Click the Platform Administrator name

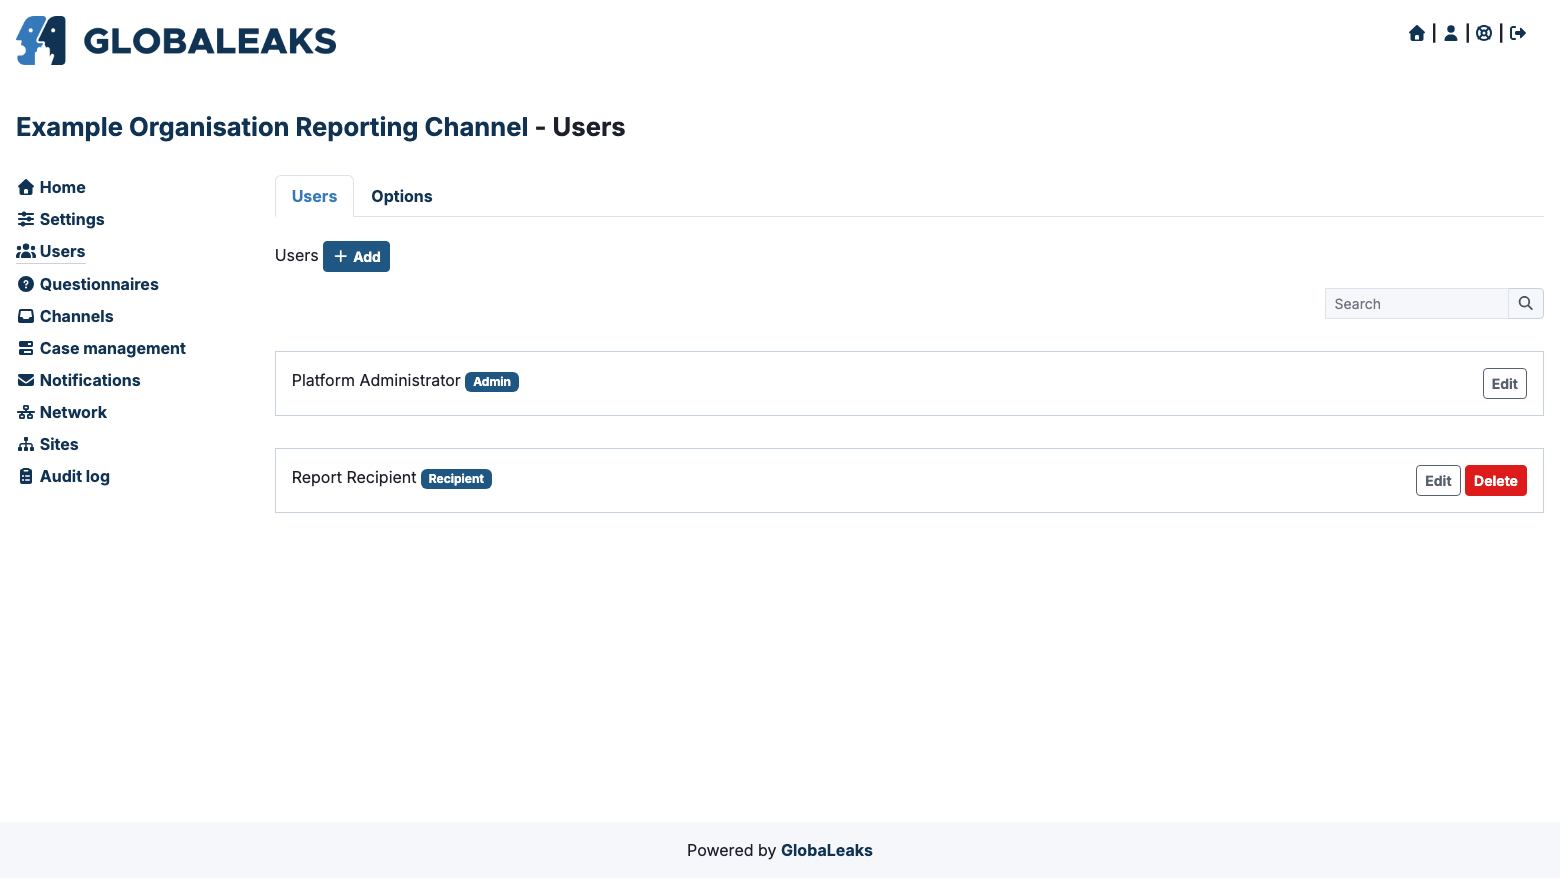376,380
